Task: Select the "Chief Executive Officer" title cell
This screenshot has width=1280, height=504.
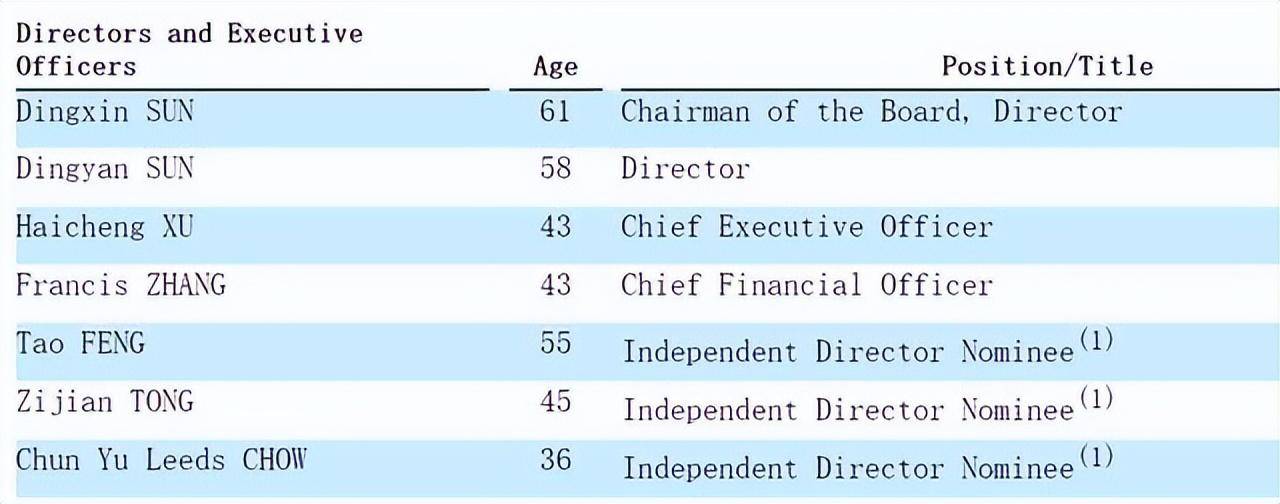Action: coord(806,226)
